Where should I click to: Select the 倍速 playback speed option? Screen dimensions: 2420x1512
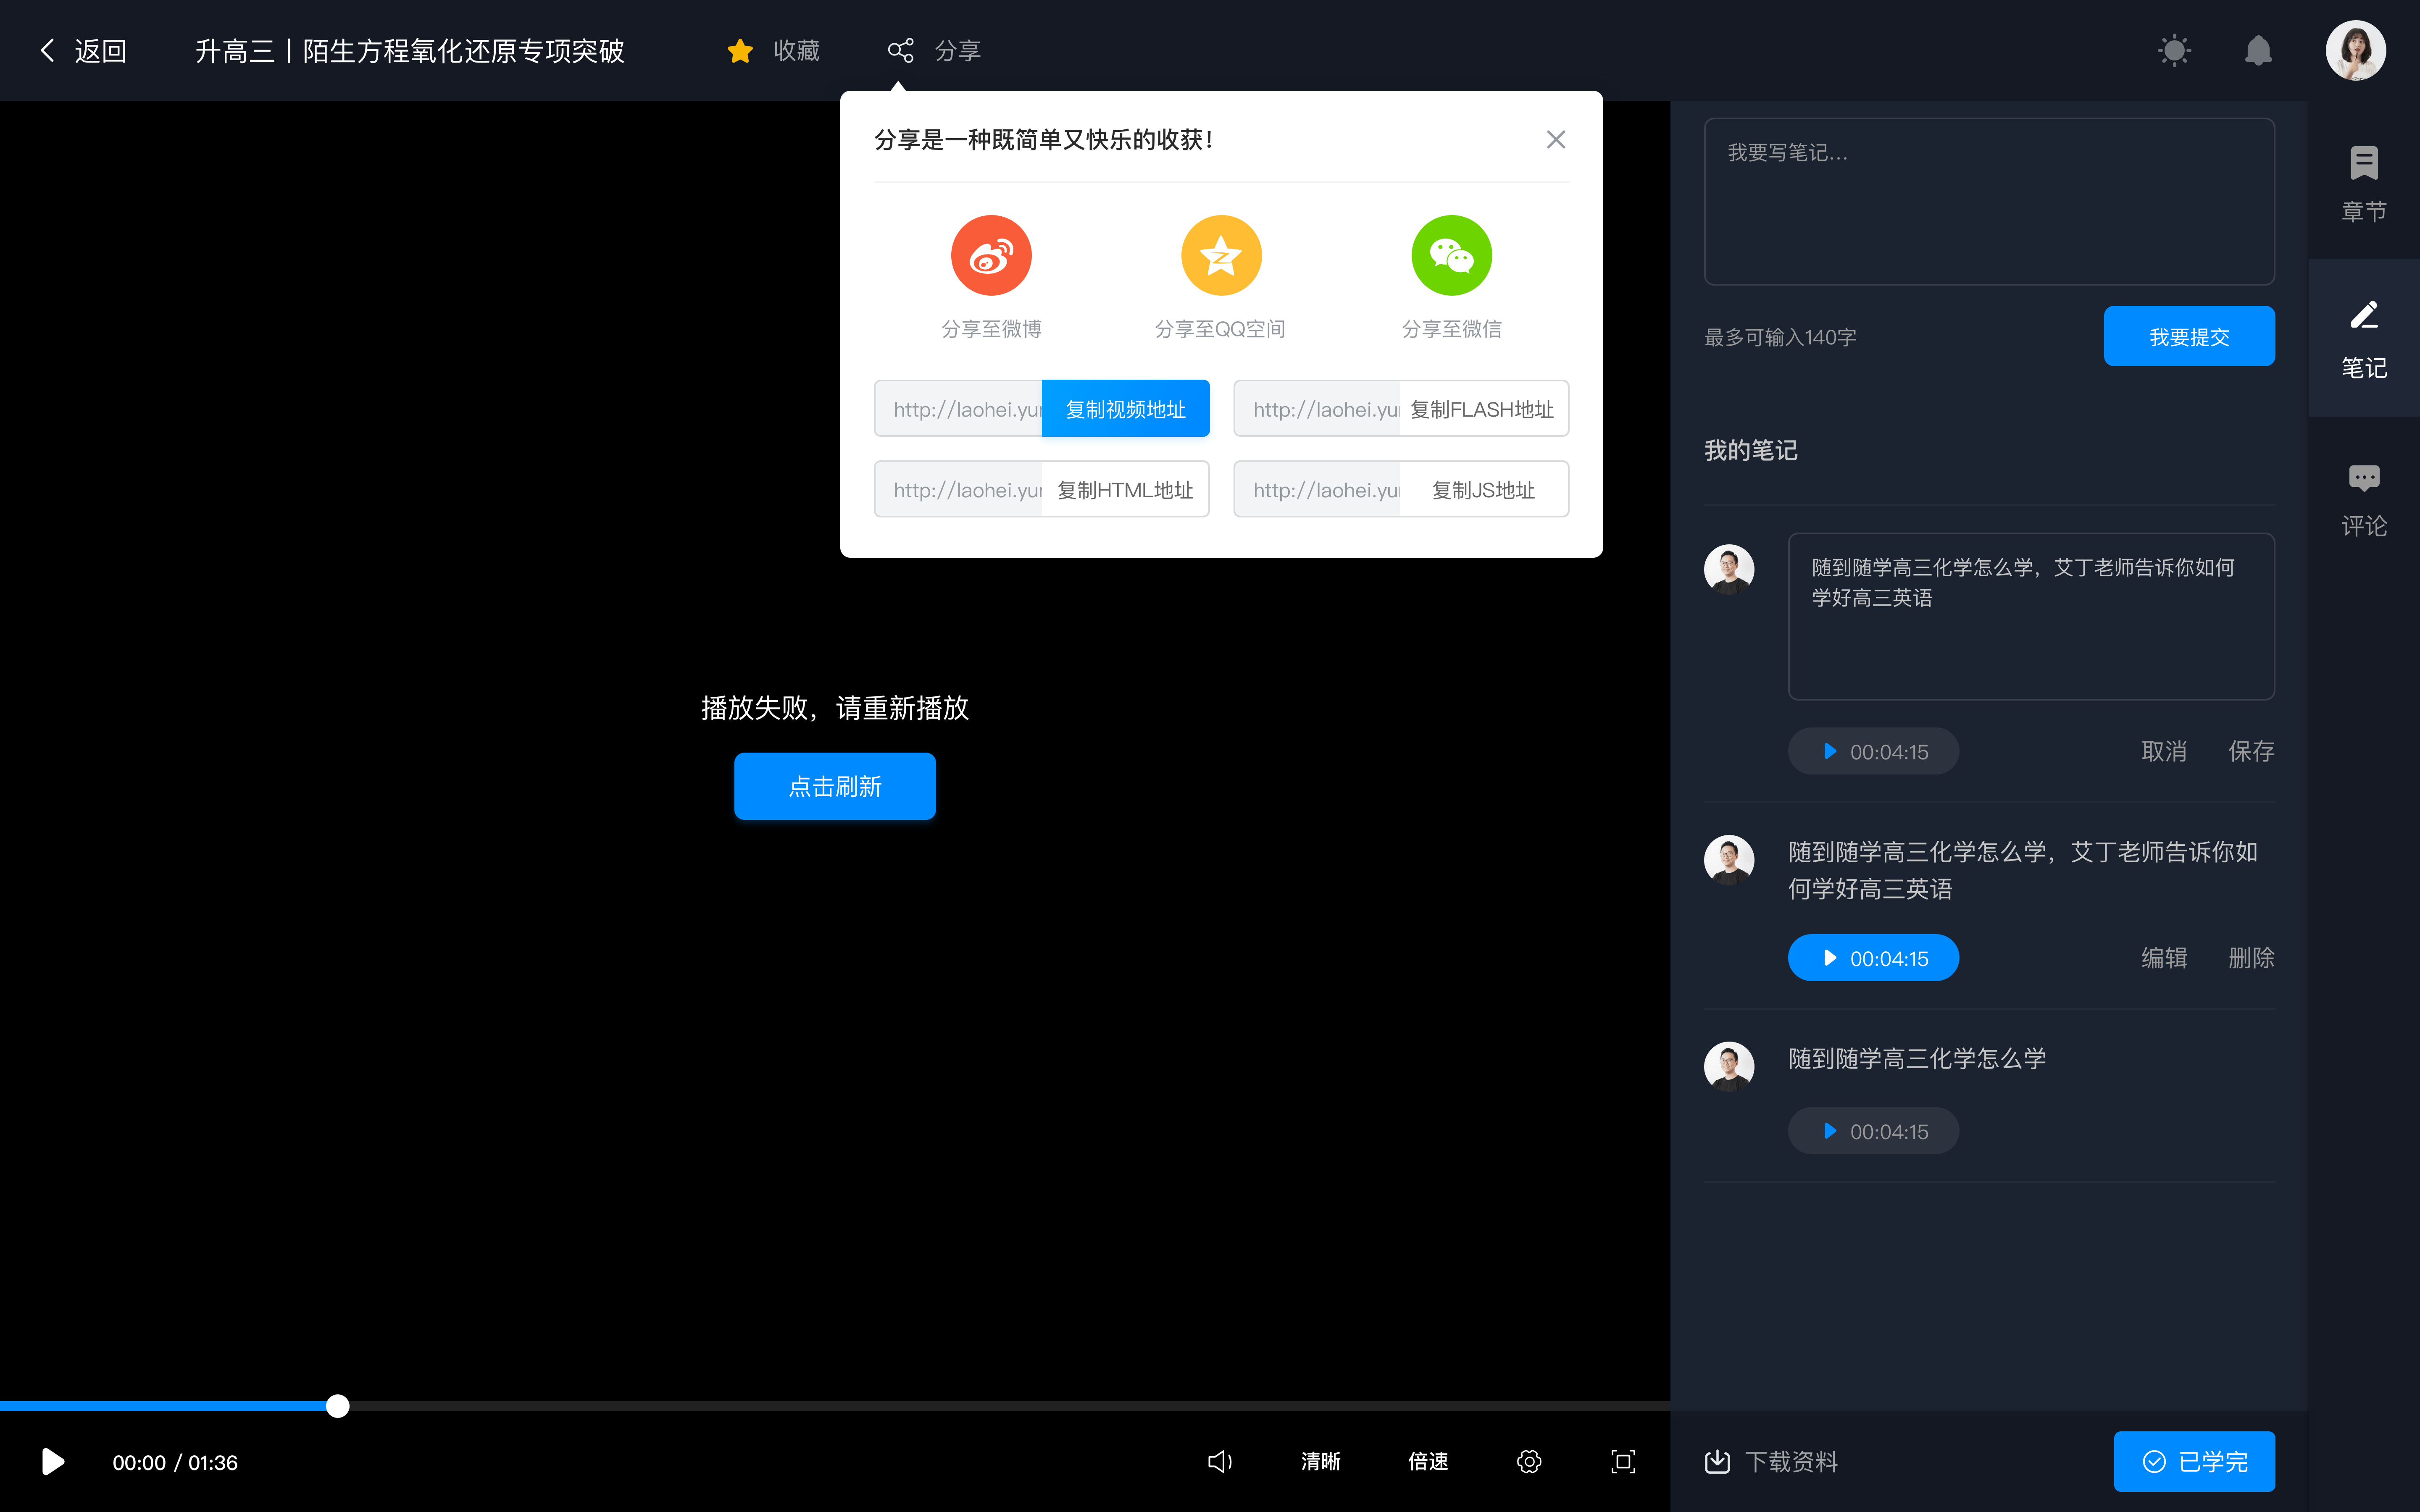coord(1428,1462)
